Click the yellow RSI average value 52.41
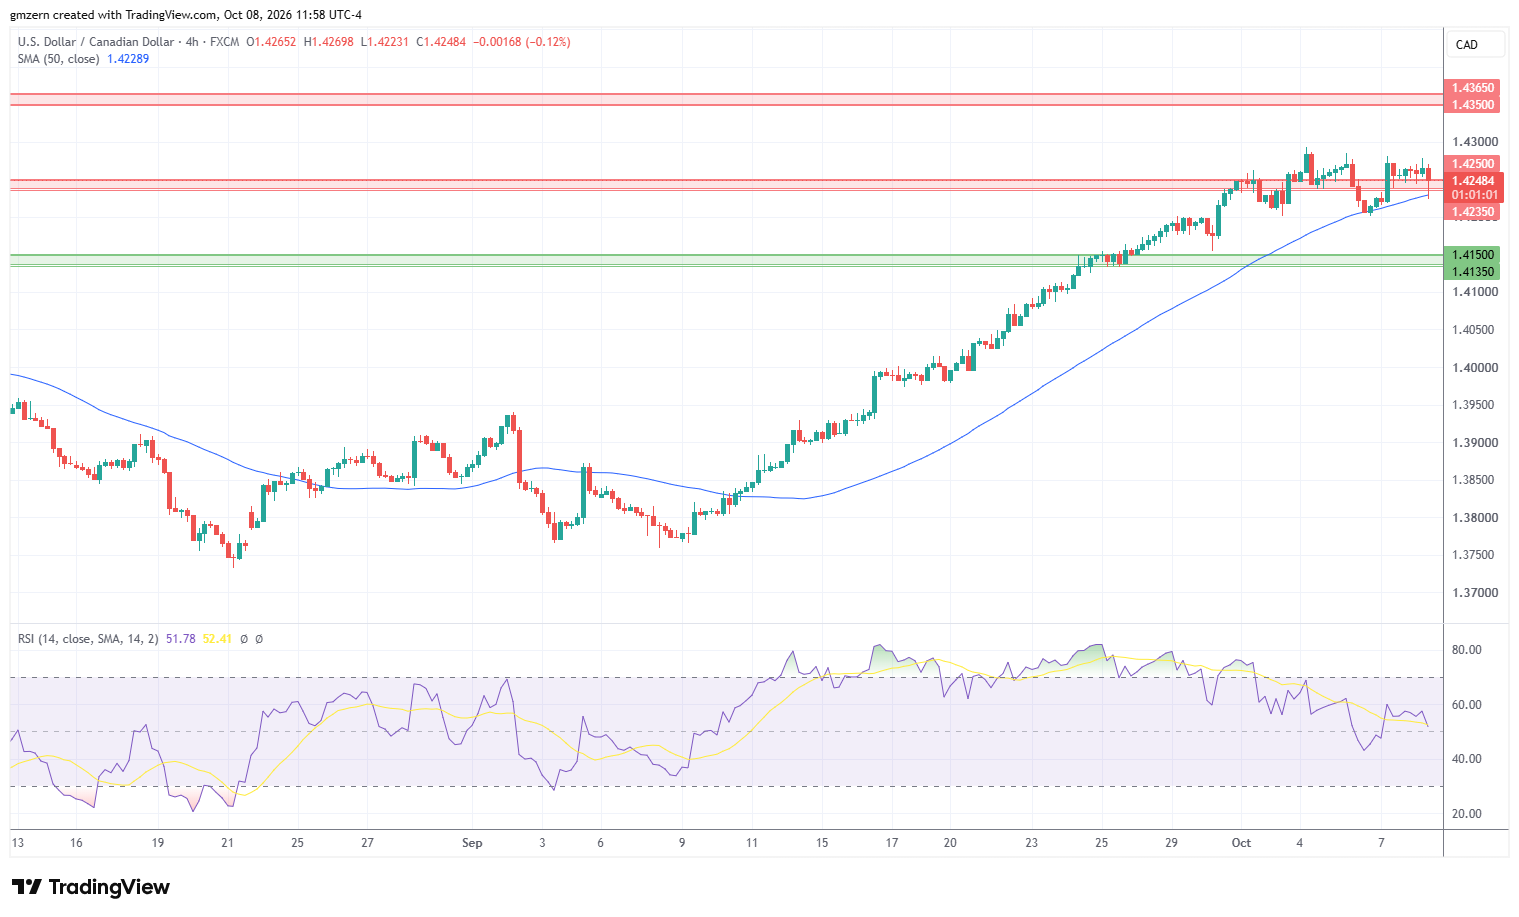Image resolution: width=1519 pixels, height=917 pixels. pos(217,639)
